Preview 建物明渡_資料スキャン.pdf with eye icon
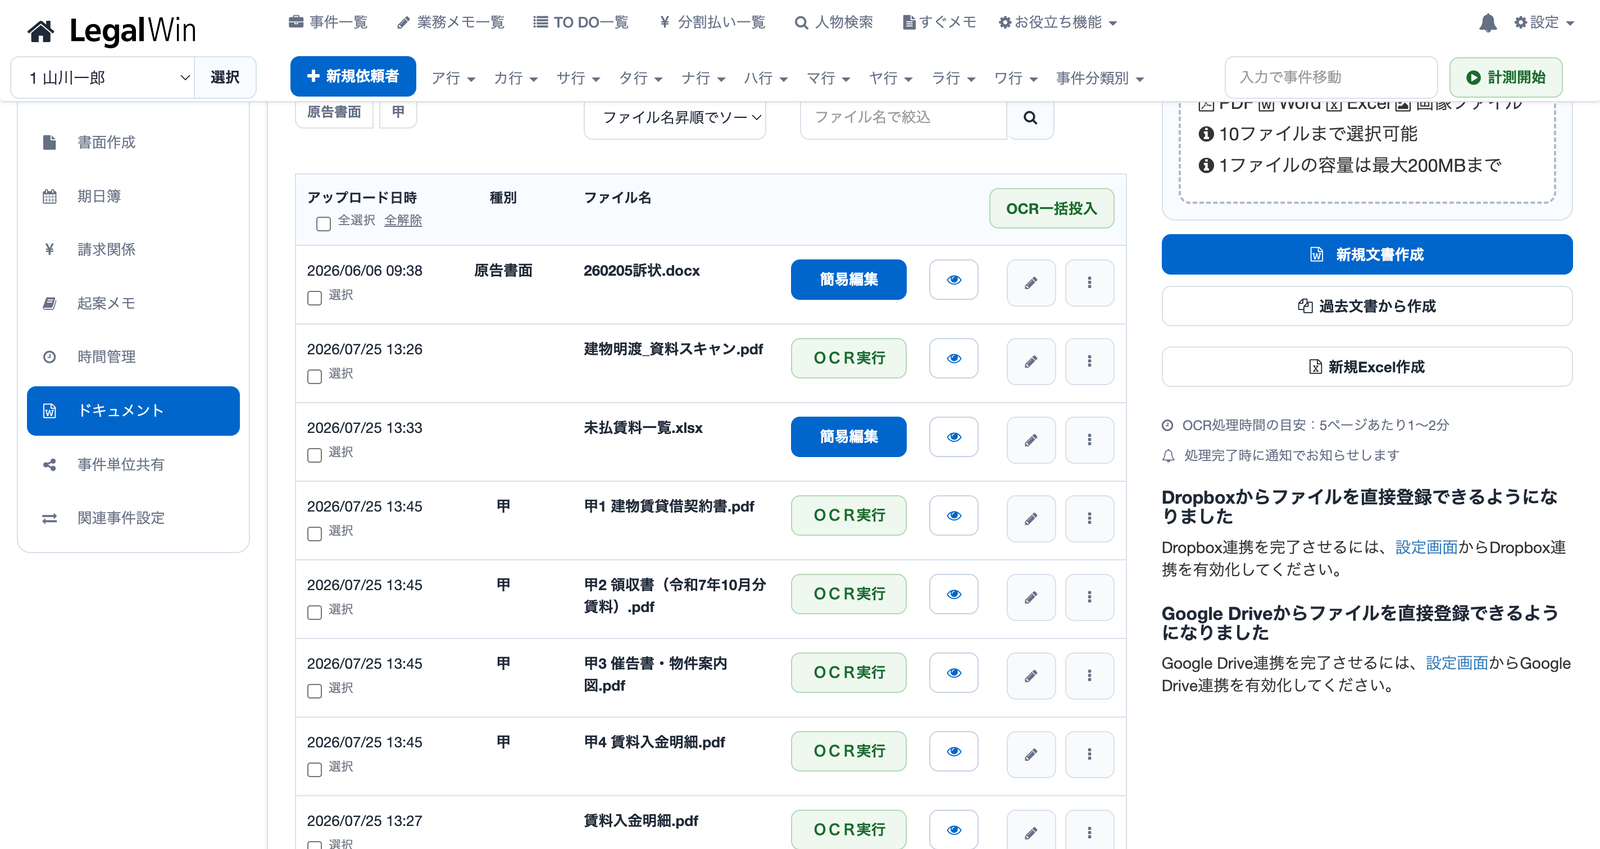Image resolution: width=1600 pixels, height=849 pixels. tap(954, 358)
